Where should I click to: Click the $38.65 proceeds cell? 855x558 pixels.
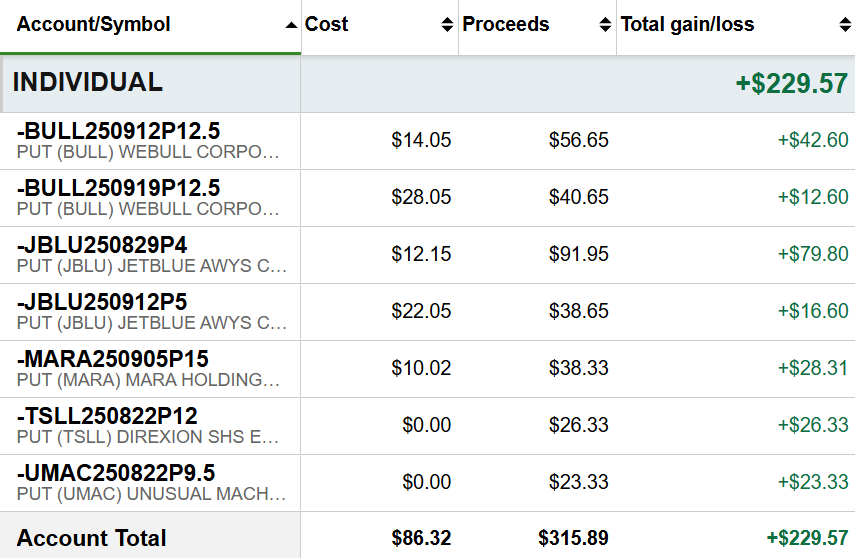pyautogui.click(x=579, y=311)
